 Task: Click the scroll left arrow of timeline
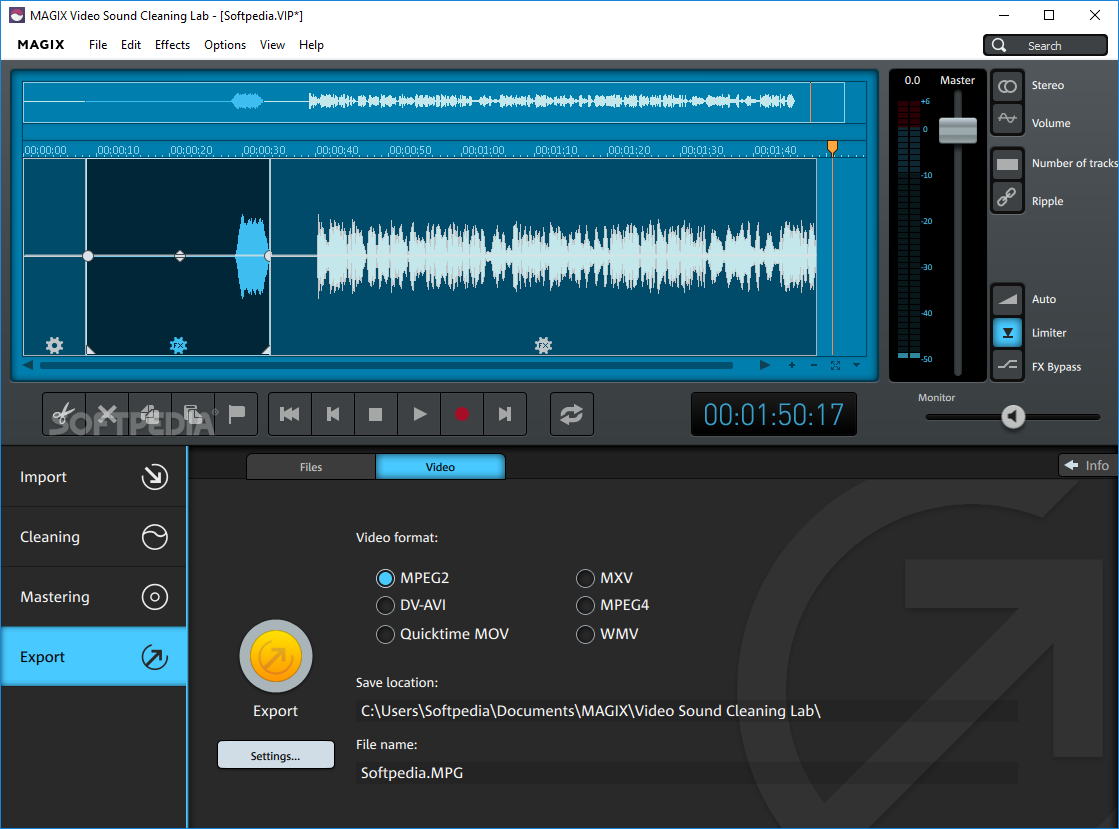pos(28,365)
